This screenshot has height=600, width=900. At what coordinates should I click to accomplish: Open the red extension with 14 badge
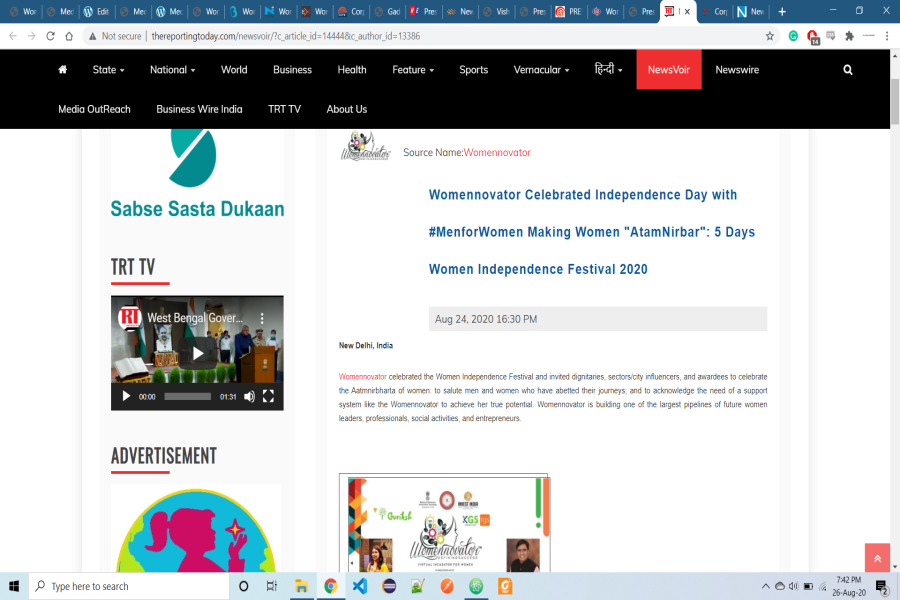(813, 37)
